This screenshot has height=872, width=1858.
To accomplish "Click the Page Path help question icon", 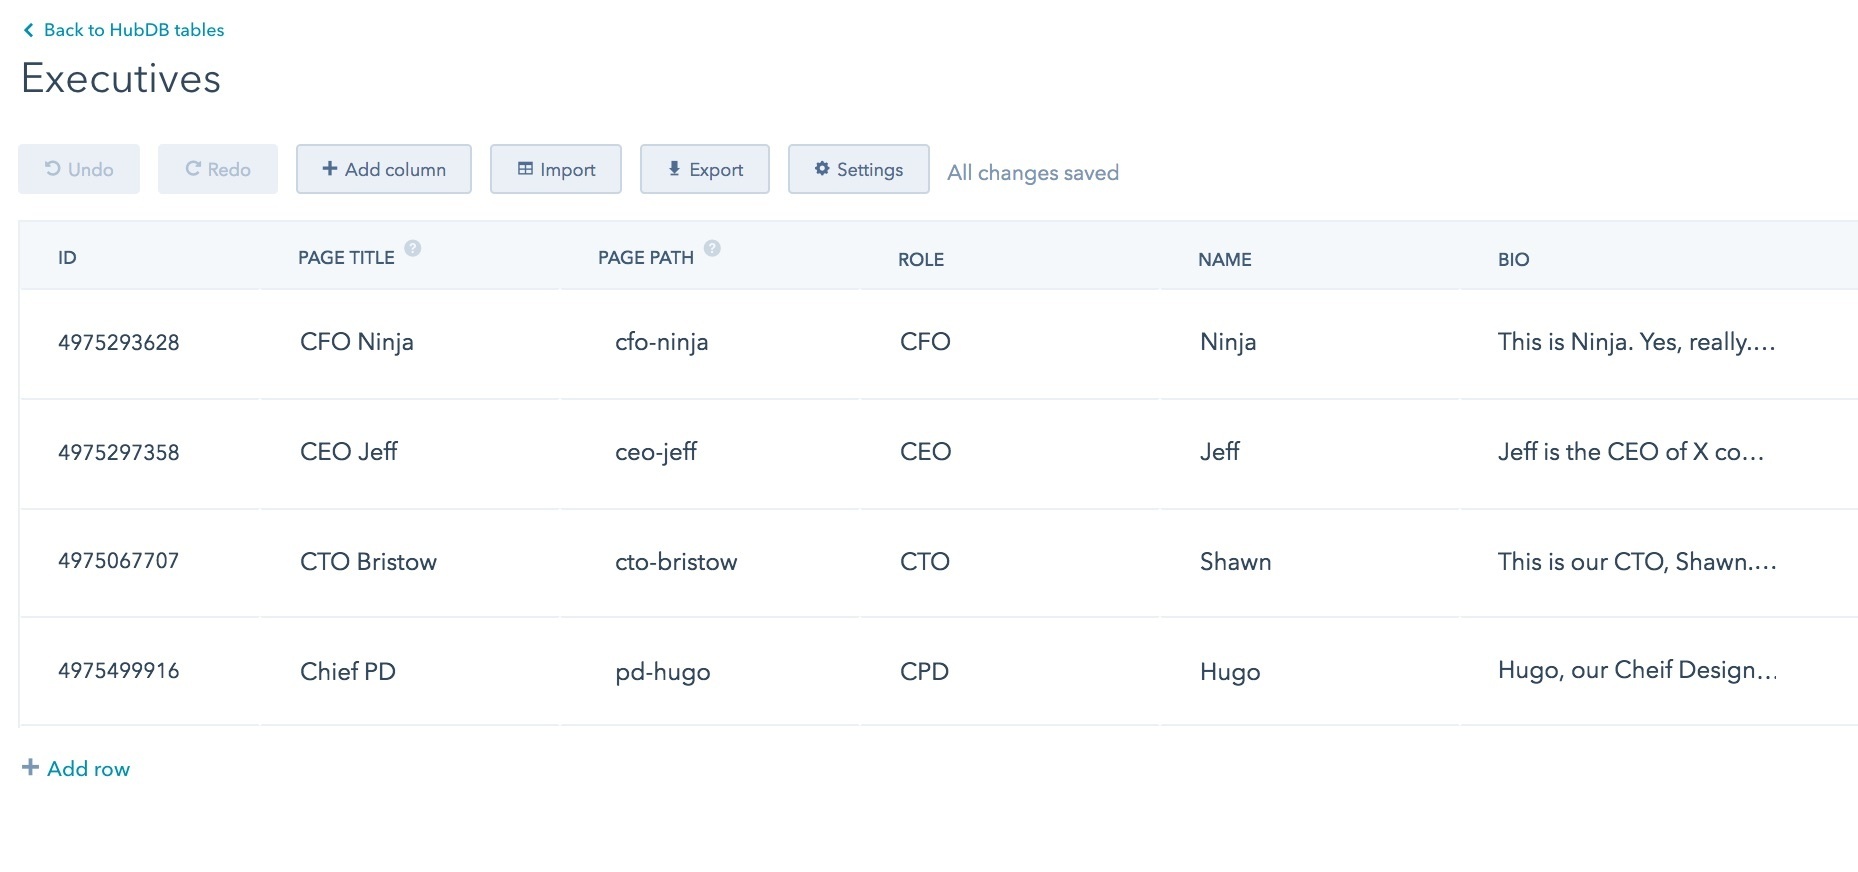I will (x=712, y=248).
